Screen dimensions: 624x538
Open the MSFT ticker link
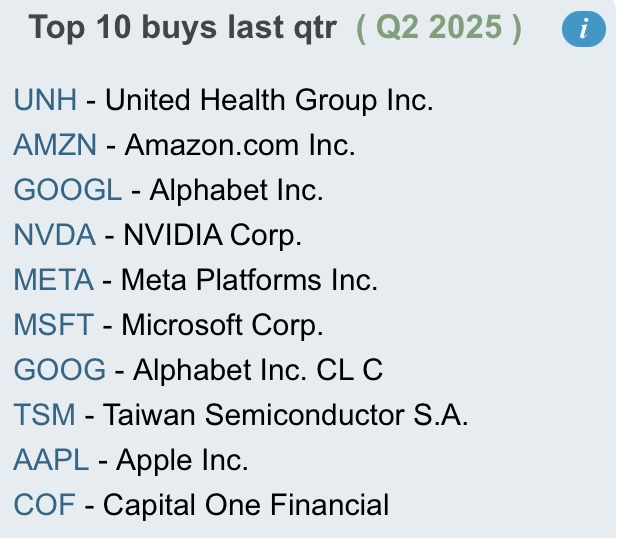(54, 325)
